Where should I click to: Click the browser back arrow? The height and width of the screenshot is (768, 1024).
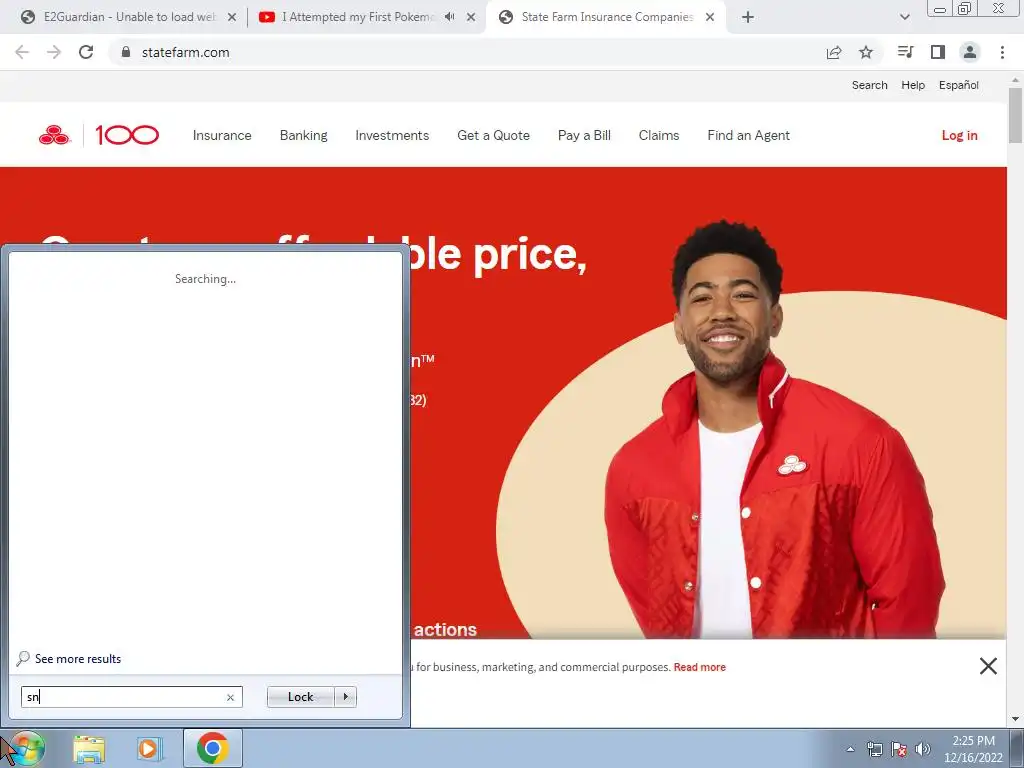pyautogui.click(x=22, y=52)
